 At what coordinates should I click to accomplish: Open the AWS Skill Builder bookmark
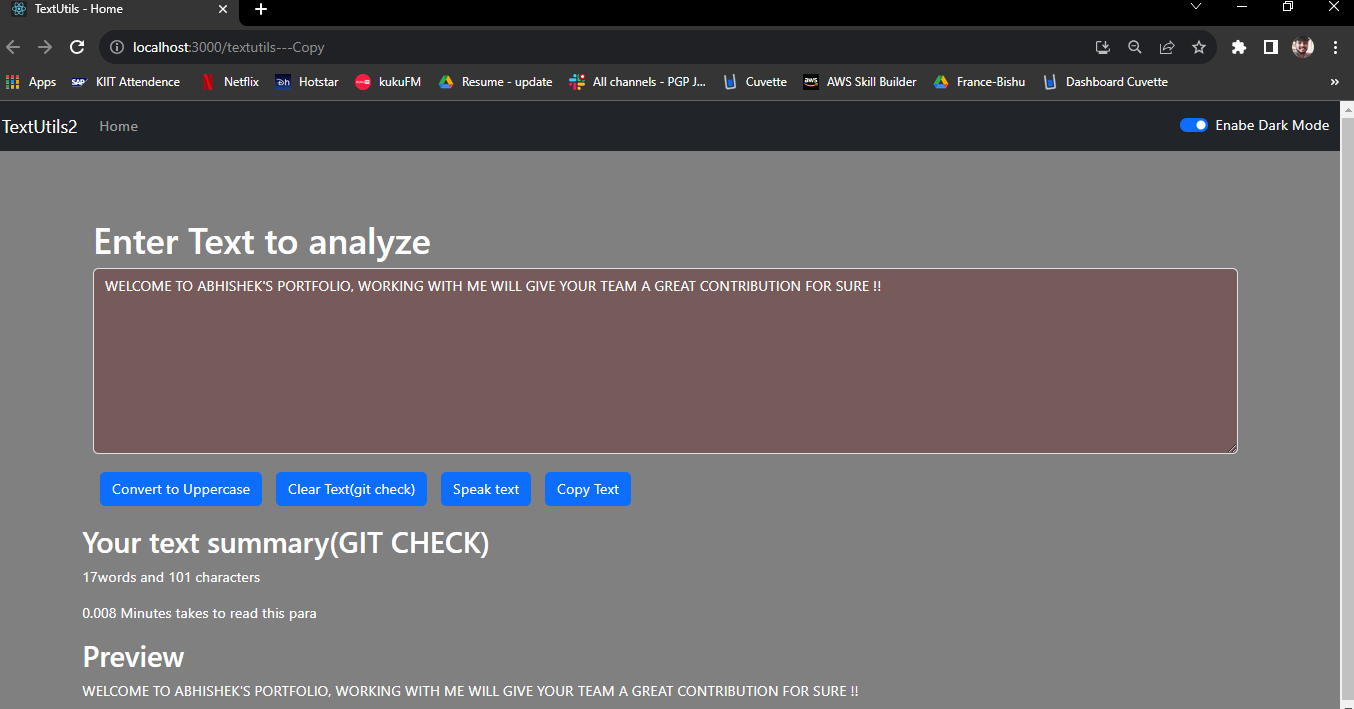point(860,82)
